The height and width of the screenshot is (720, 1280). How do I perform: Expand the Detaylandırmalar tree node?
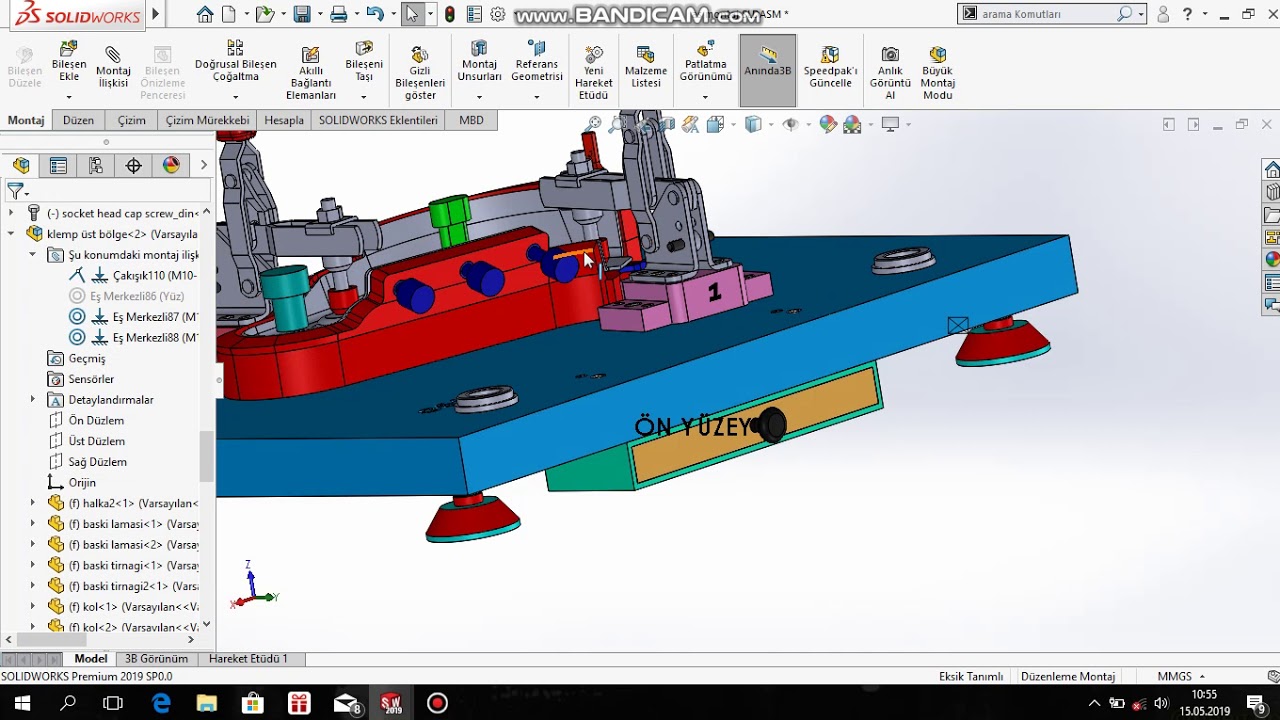[x=32, y=400]
